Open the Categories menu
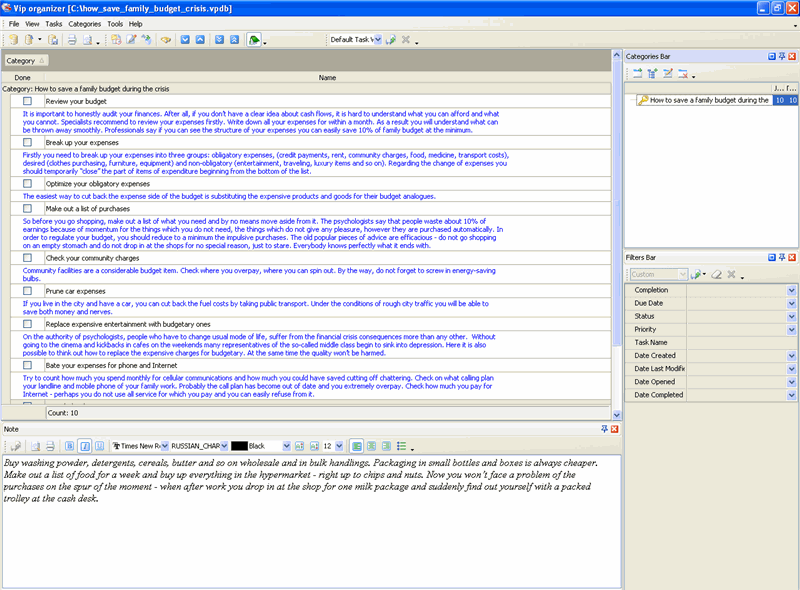 point(85,24)
